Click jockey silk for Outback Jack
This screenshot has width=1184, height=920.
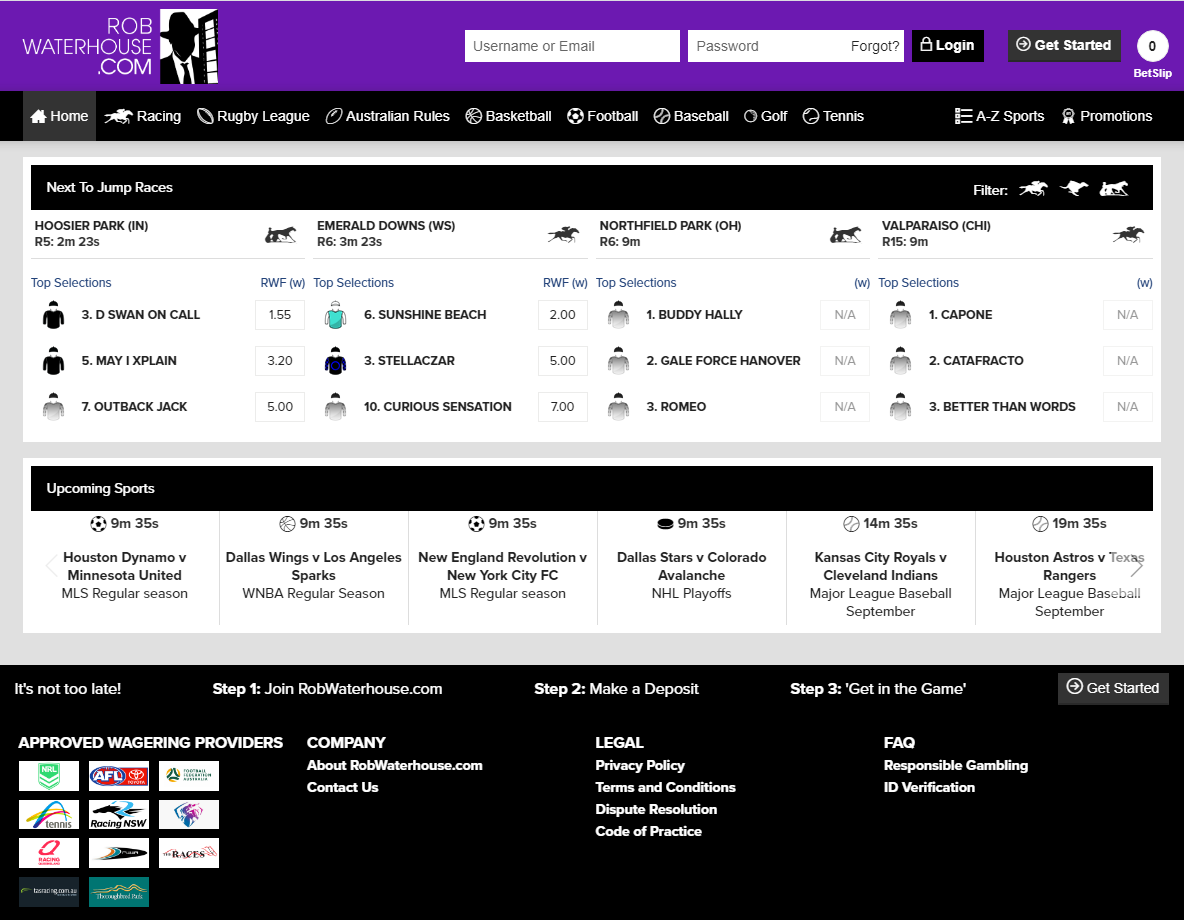pos(53,406)
